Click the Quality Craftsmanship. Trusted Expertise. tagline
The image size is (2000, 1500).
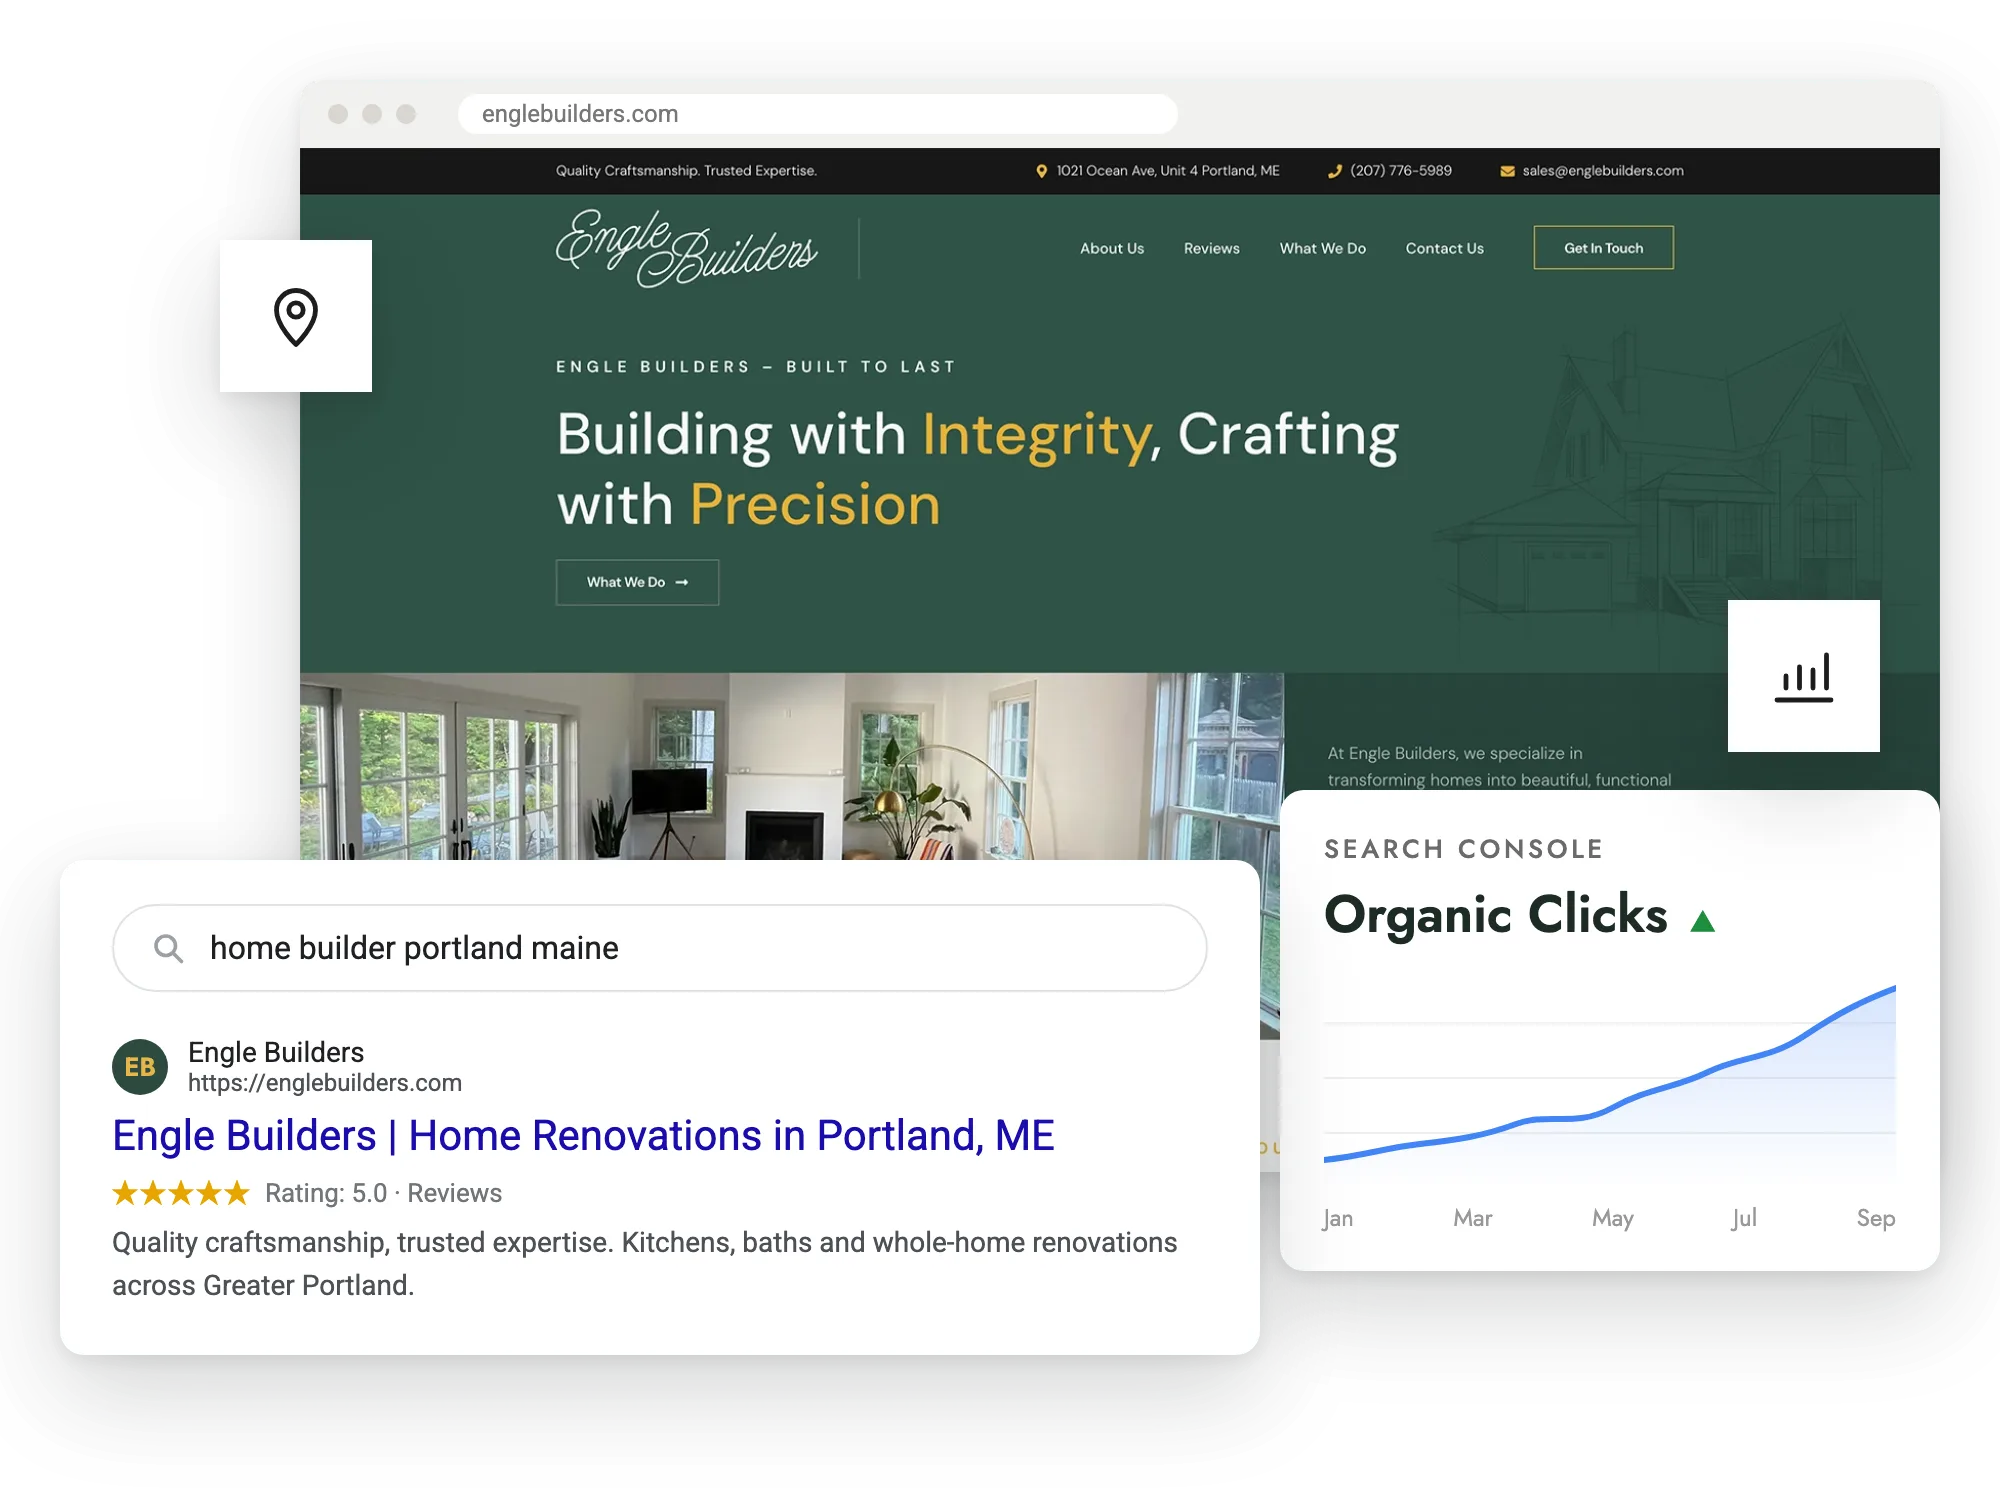tap(686, 171)
